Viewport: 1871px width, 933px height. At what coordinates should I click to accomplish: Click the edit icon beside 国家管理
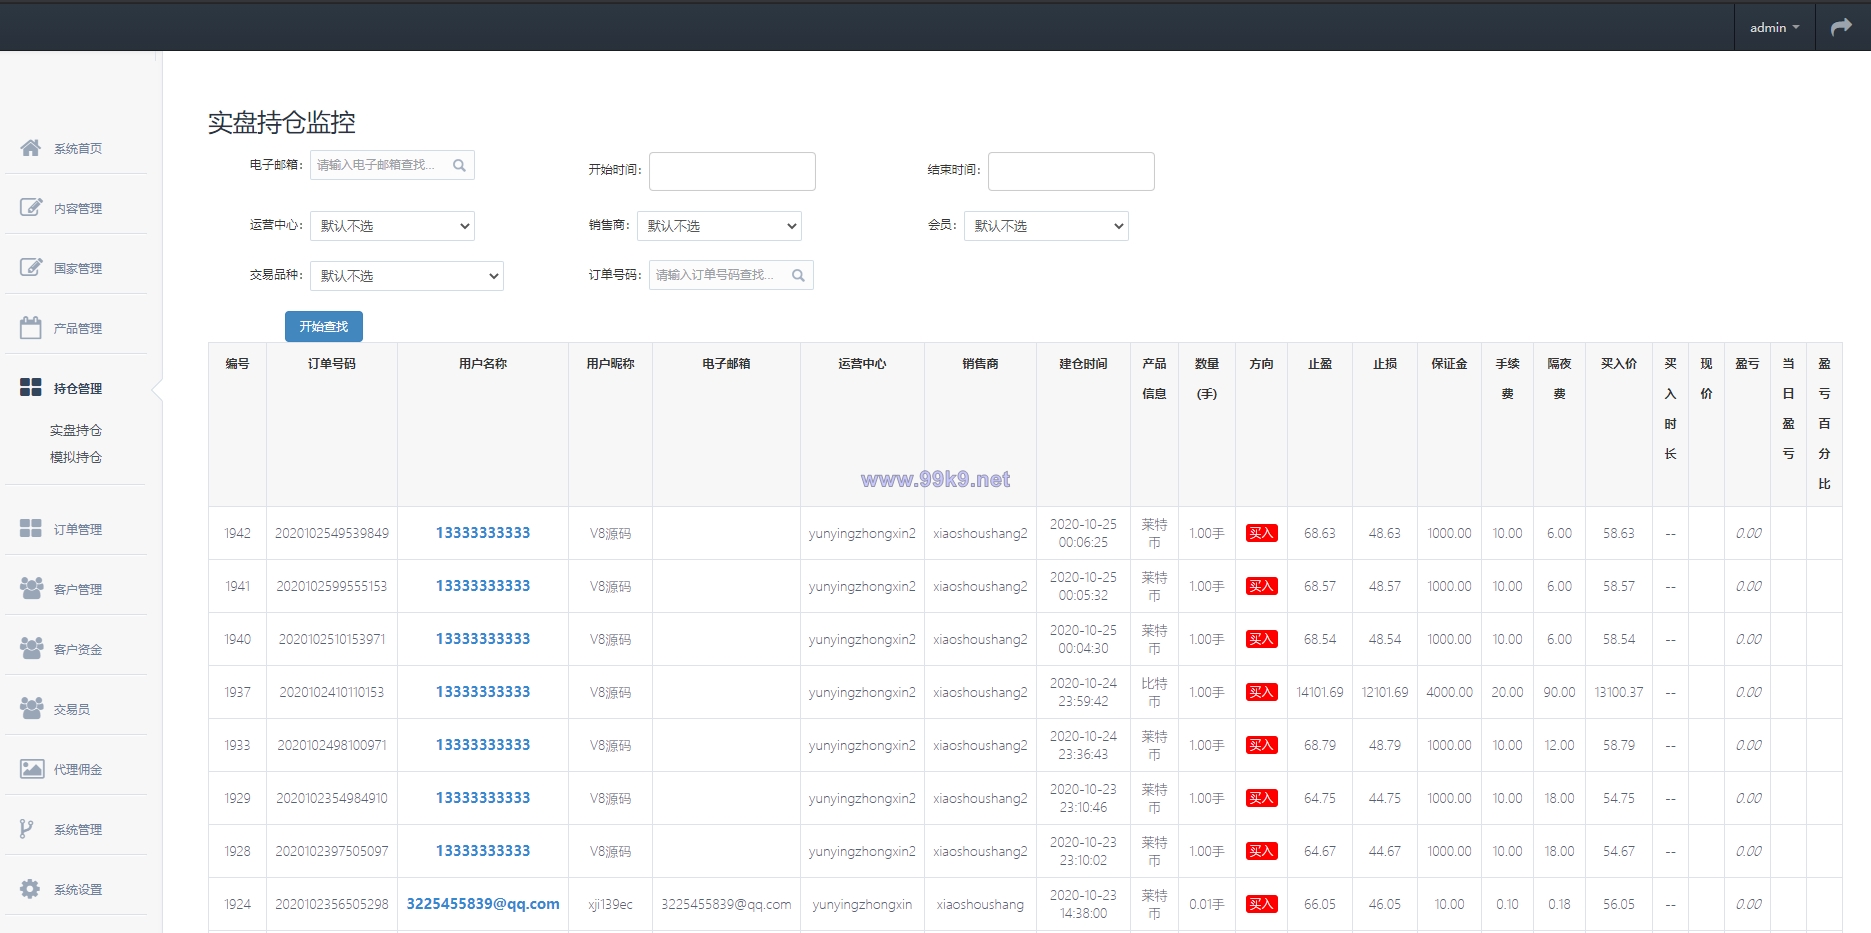click(x=31, y=268)
